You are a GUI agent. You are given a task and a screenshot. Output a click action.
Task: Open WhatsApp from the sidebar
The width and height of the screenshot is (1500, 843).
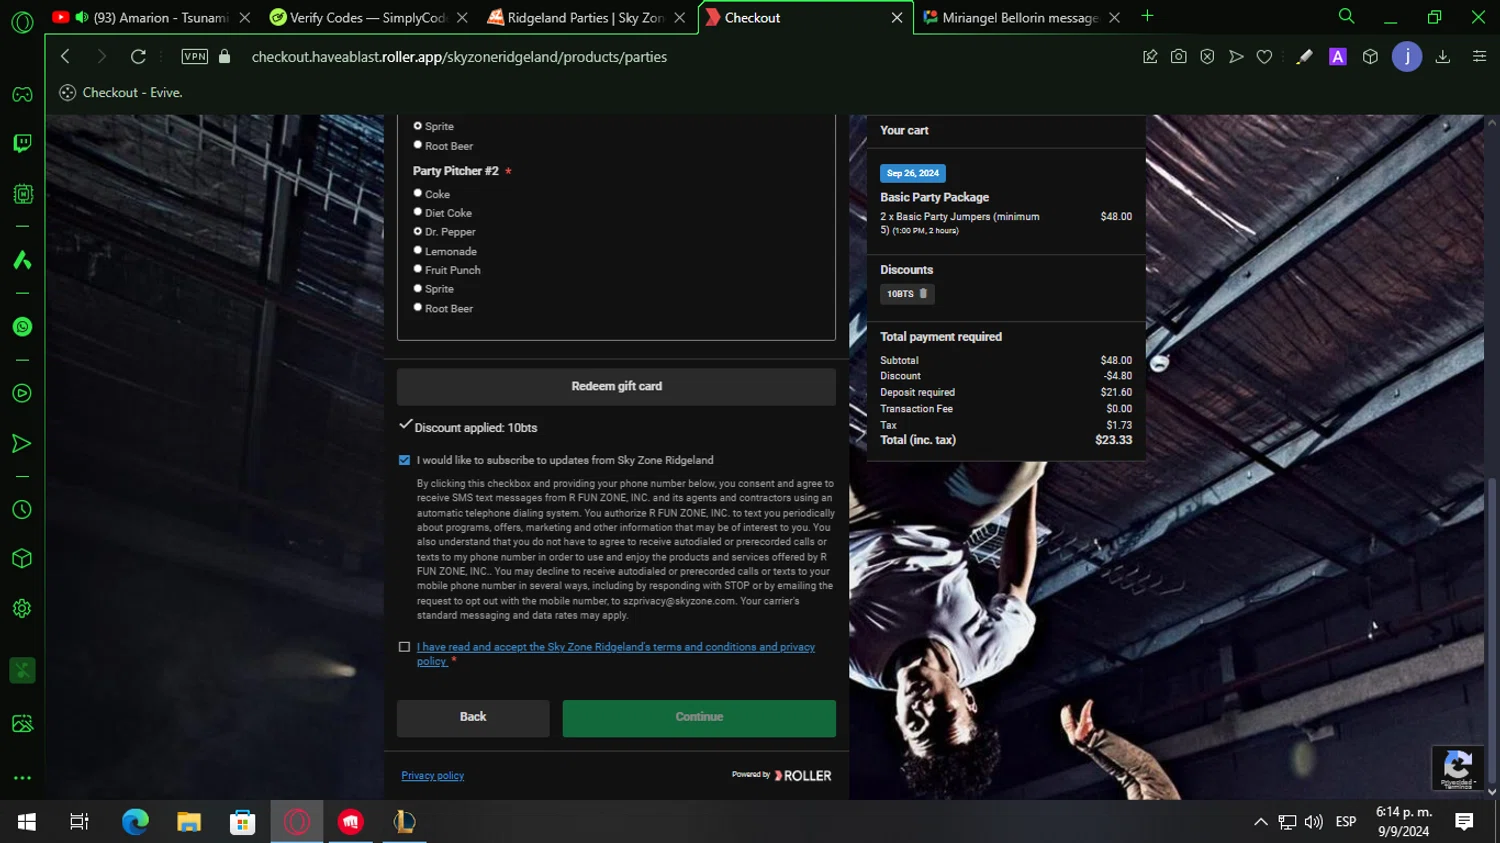coord(22,327)
